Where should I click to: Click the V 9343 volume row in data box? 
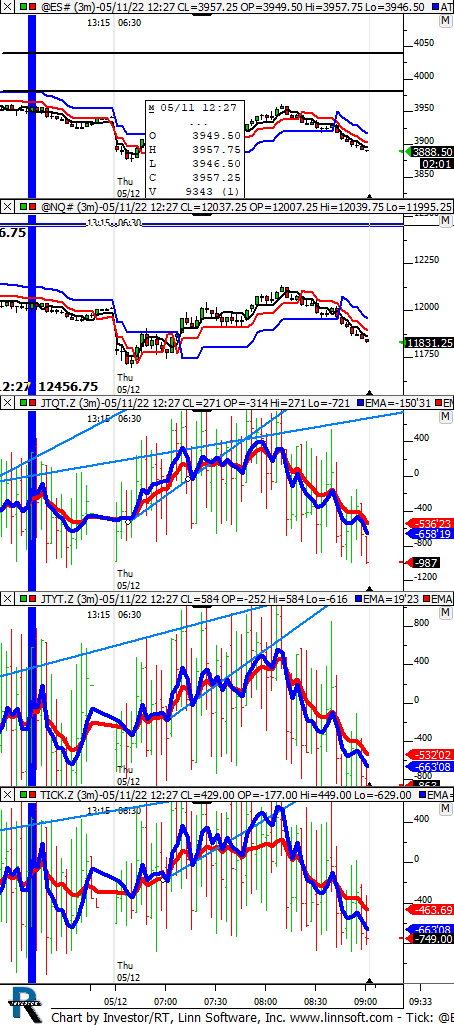pos(195,192)
